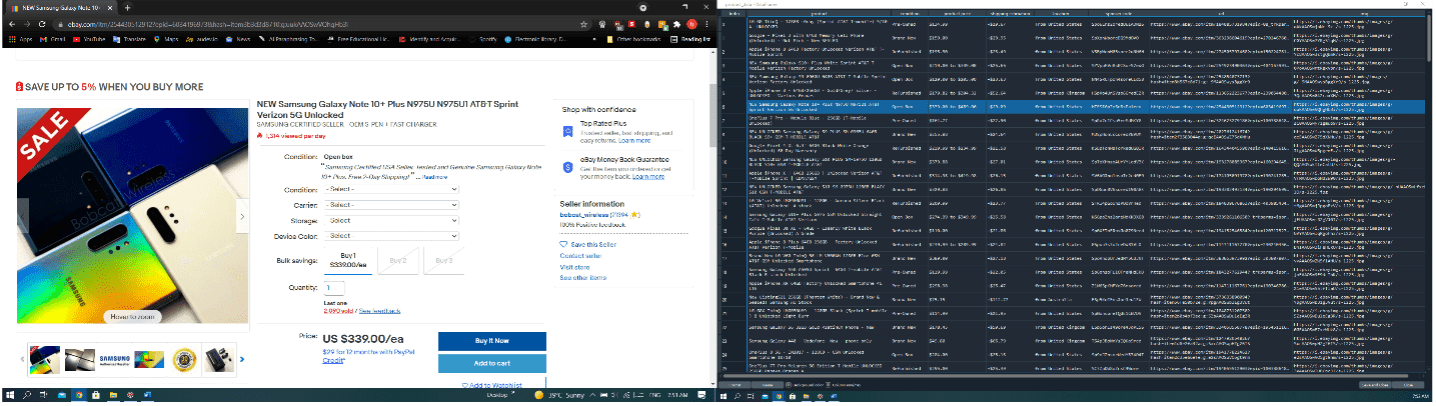Select the Buy 3 bulk savings option

click(443, 260)
